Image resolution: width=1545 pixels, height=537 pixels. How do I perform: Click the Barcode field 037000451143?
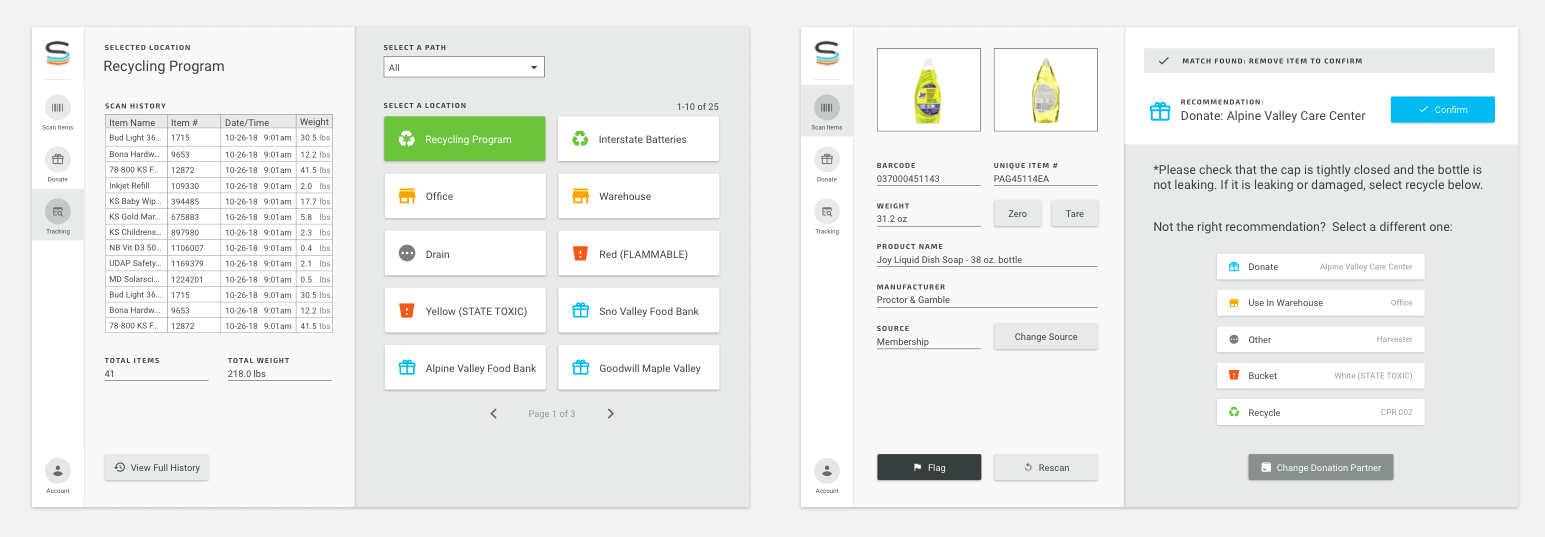point(929,179)
